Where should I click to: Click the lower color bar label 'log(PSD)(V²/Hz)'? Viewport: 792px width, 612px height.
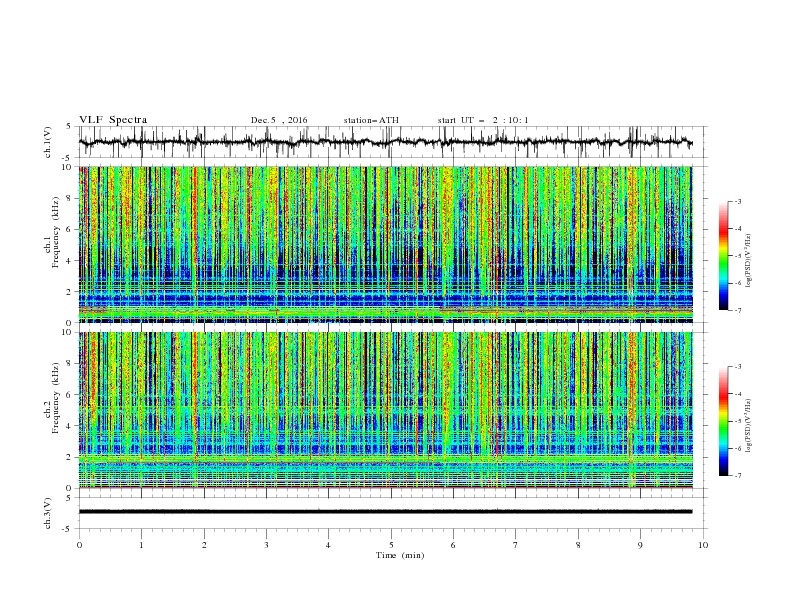pyautogui.click(x=749, y=426)
